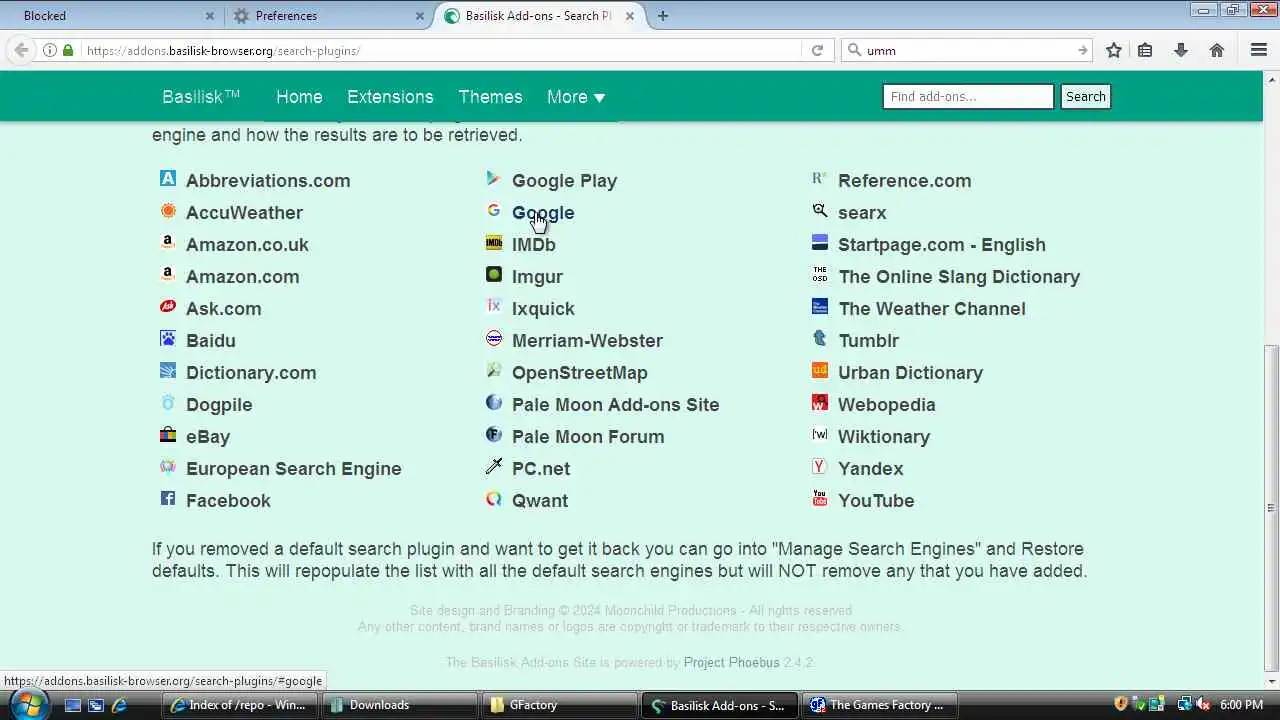Open the Pale Moon Add-ons Site link

pos(615,405)
